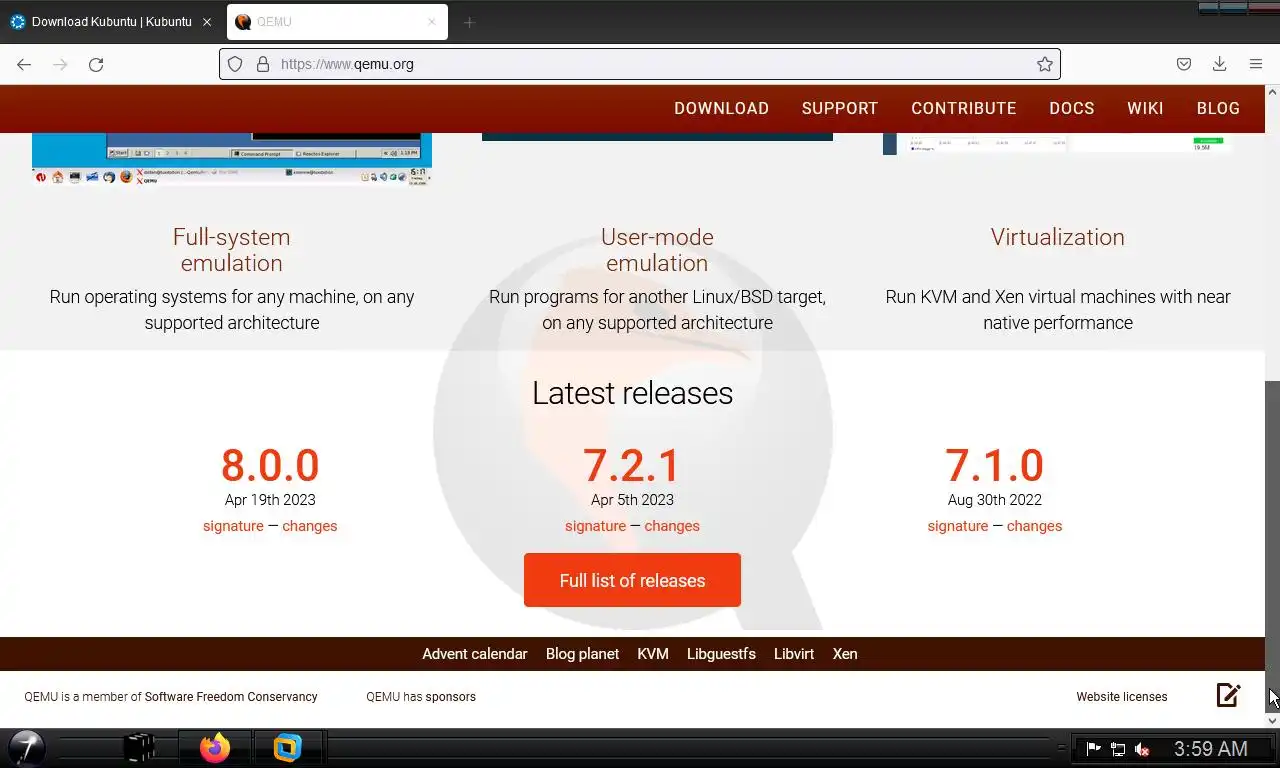Click the User-mode emulation heading
The width and height of the screenshot is (1280, 768).
click(x=657, y=250)
